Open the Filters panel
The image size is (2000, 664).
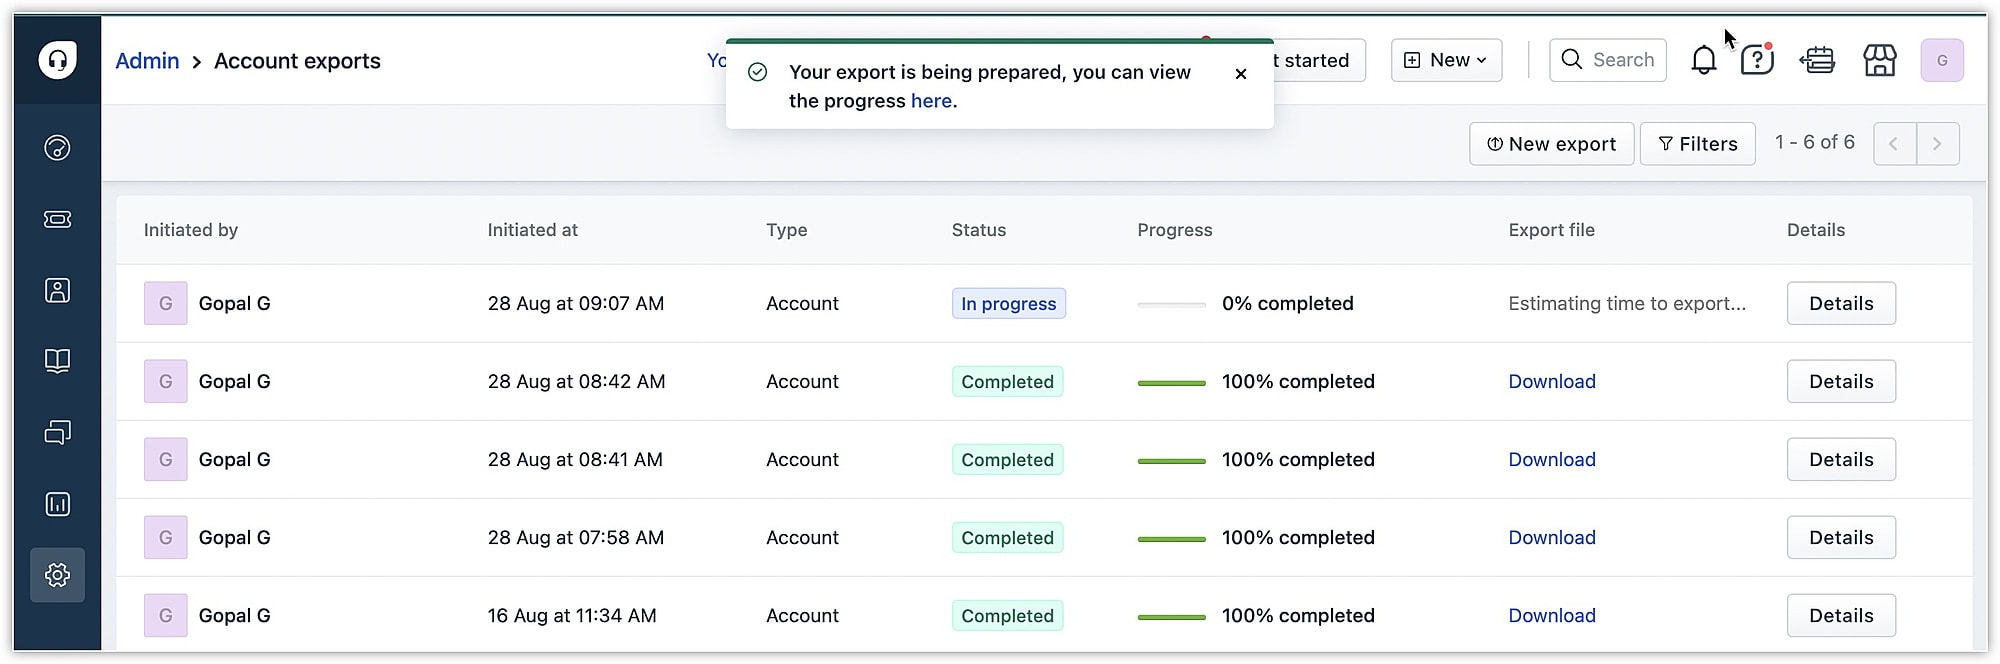tap(1697, 144)
